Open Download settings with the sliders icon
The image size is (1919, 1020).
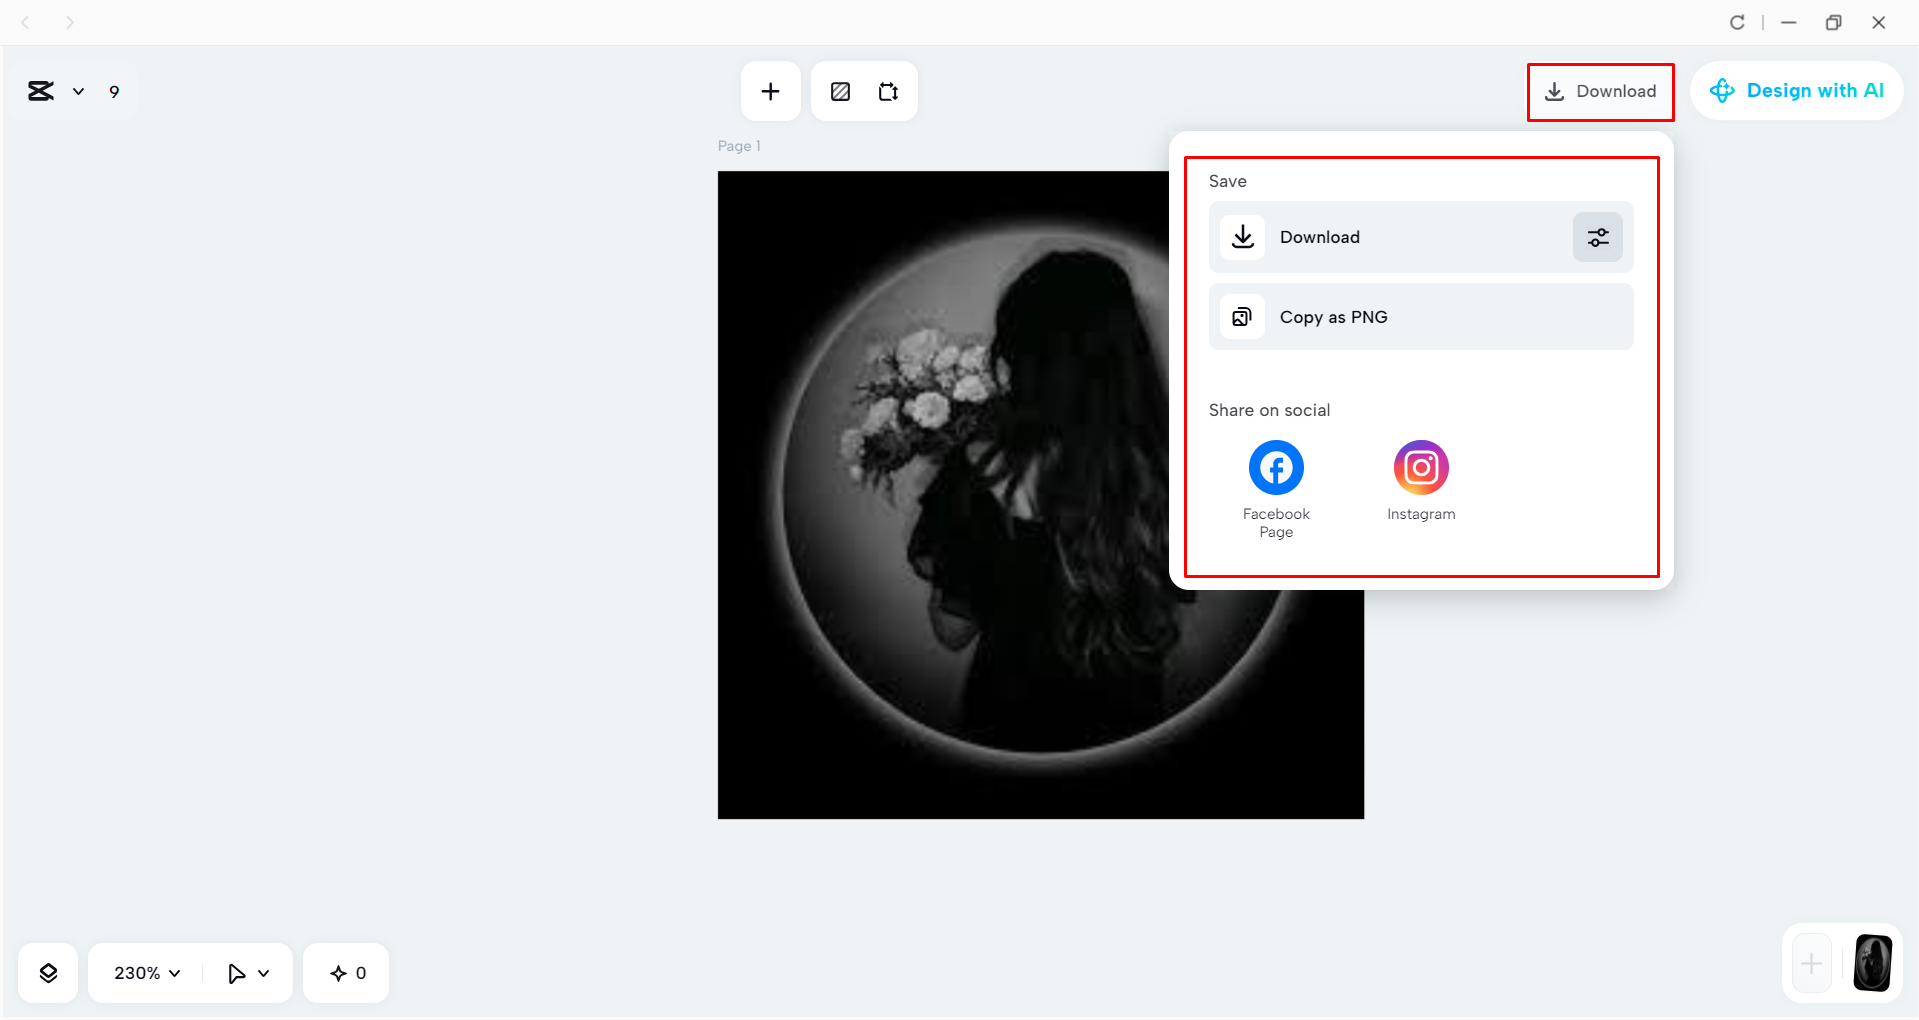1597,237
